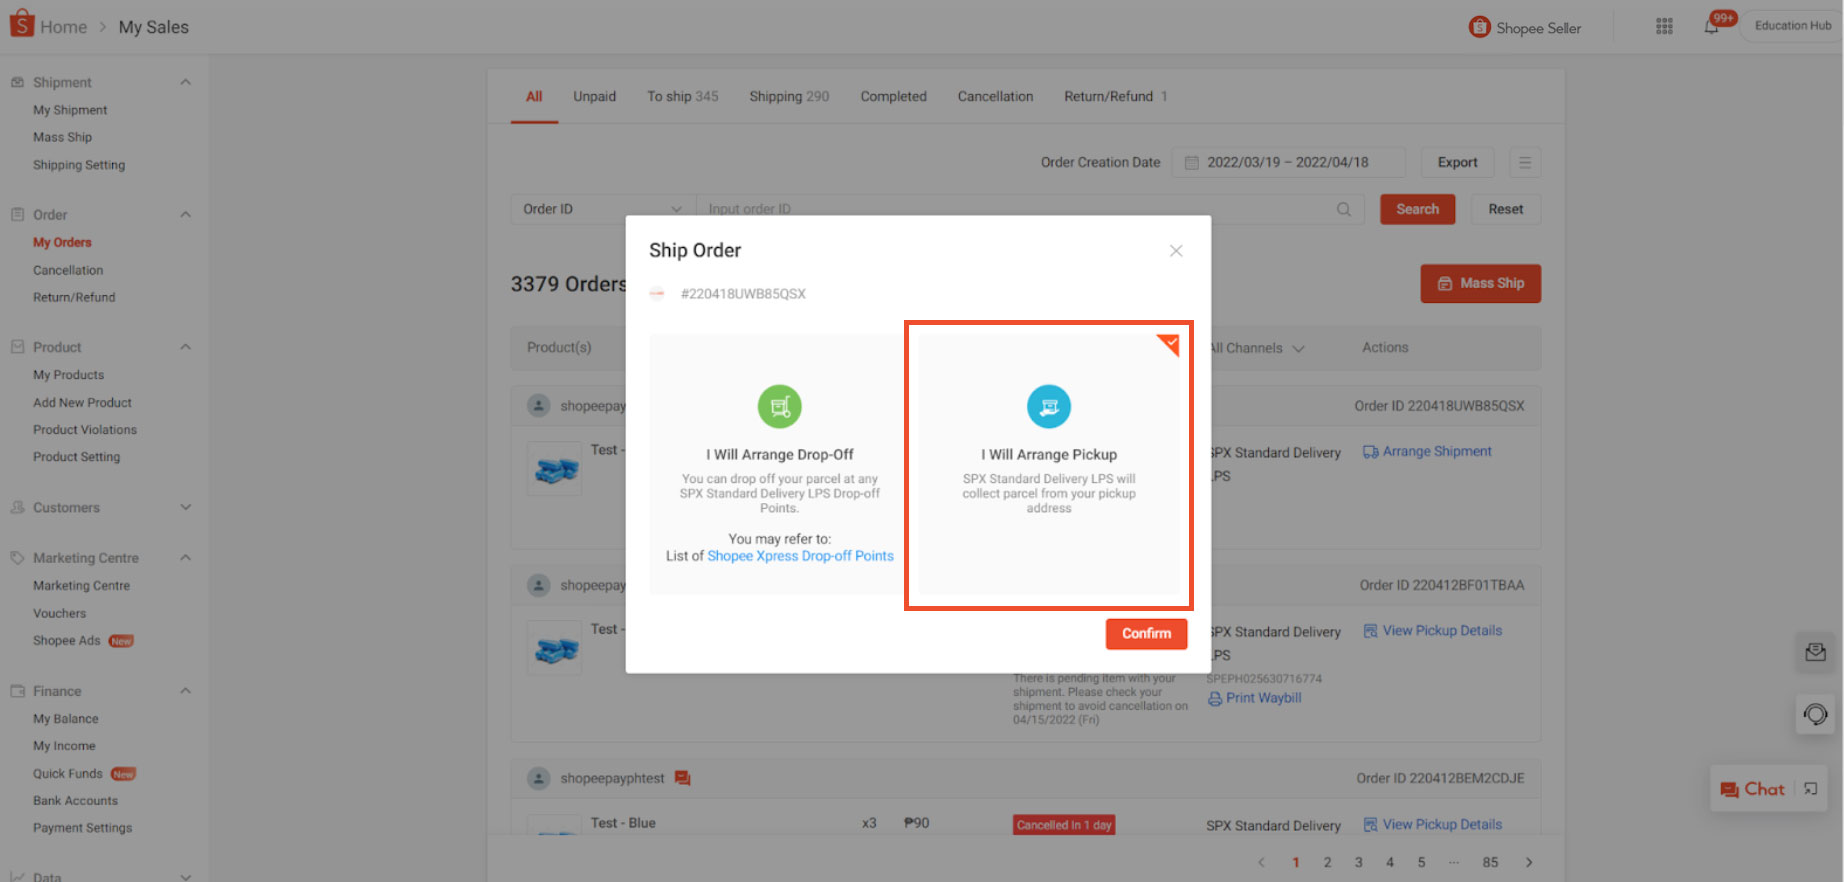
Task: Click the Shopee logo icon
Action: [21, 24]
